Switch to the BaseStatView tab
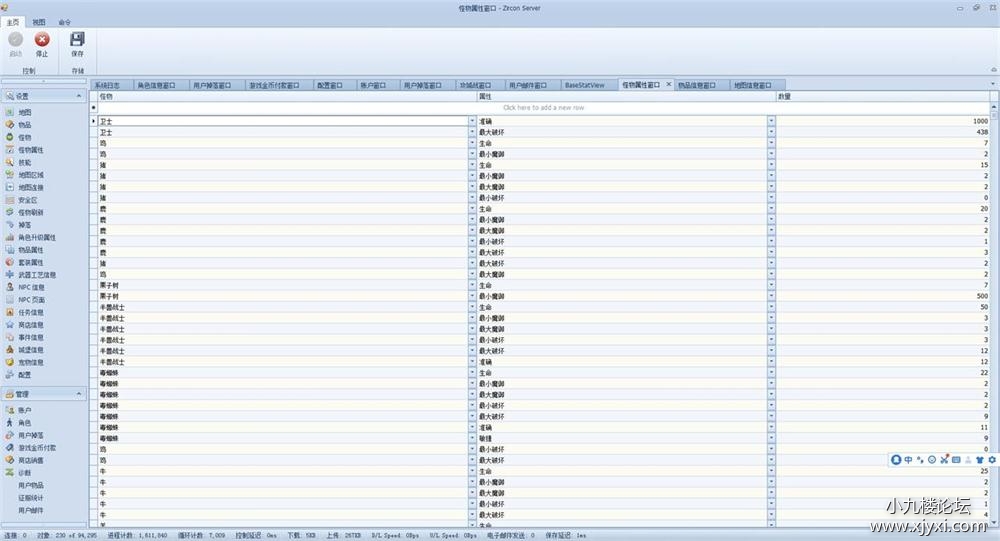 tap(584, 85)
